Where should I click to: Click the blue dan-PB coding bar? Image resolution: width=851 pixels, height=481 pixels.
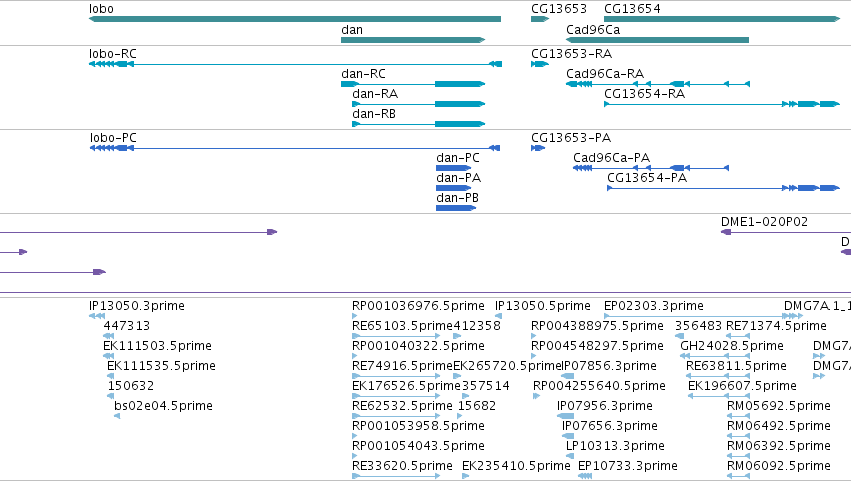pos(456,208)
